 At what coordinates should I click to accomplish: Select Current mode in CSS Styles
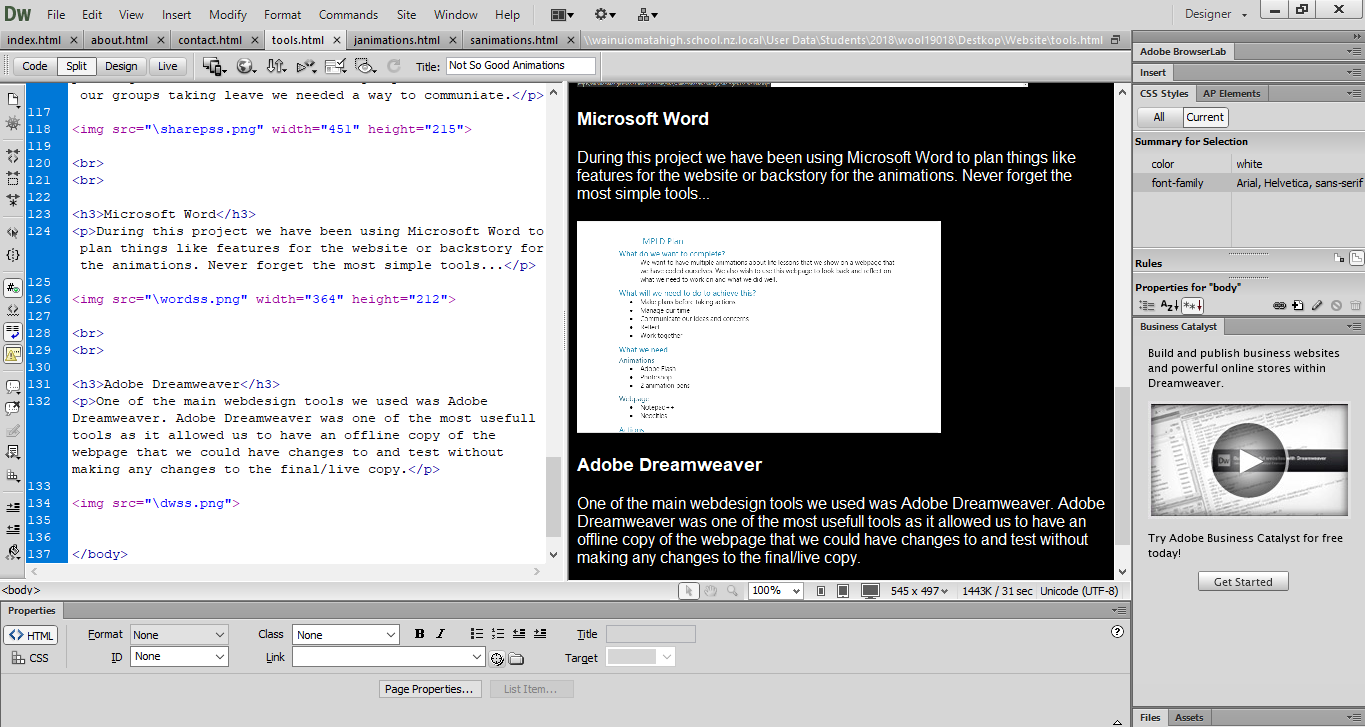[x=1205, y=117]
